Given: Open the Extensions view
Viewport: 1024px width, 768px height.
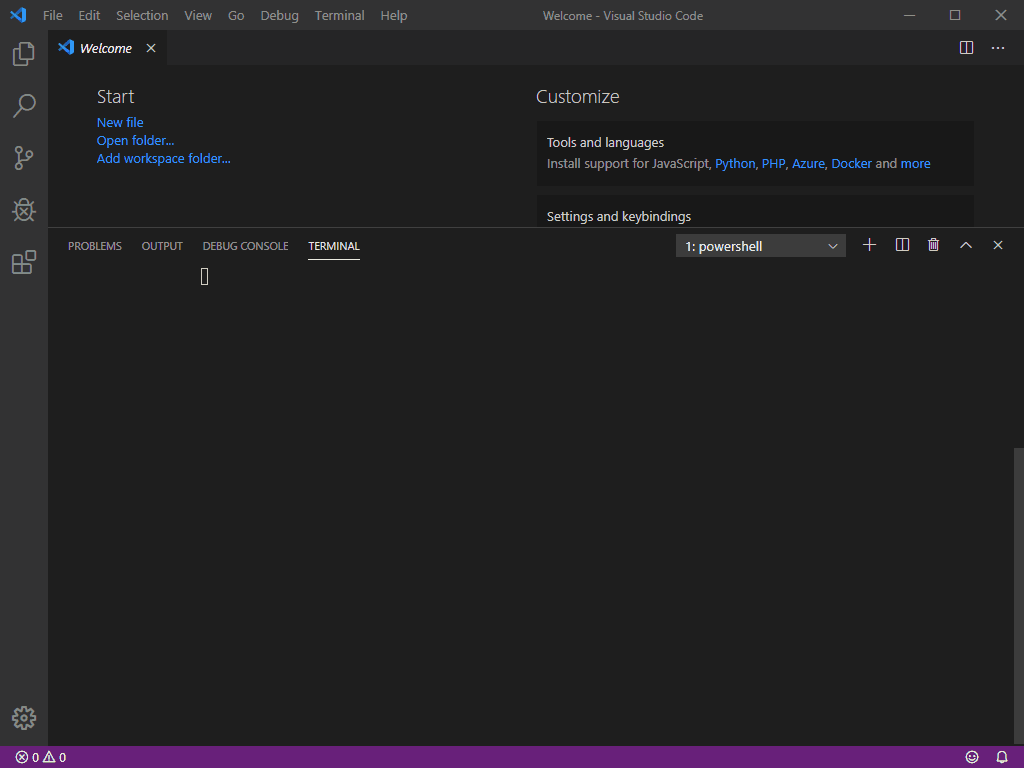Looking at the screenshot, I should pyautogui.click(x=24, y=263).
